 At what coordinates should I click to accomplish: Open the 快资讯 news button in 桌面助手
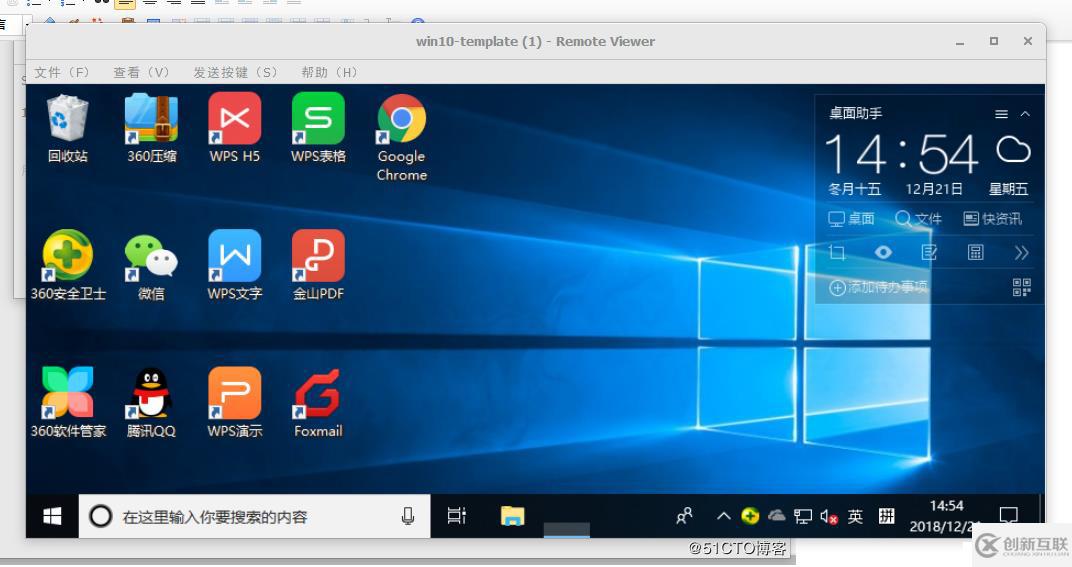tap(993, 218)
